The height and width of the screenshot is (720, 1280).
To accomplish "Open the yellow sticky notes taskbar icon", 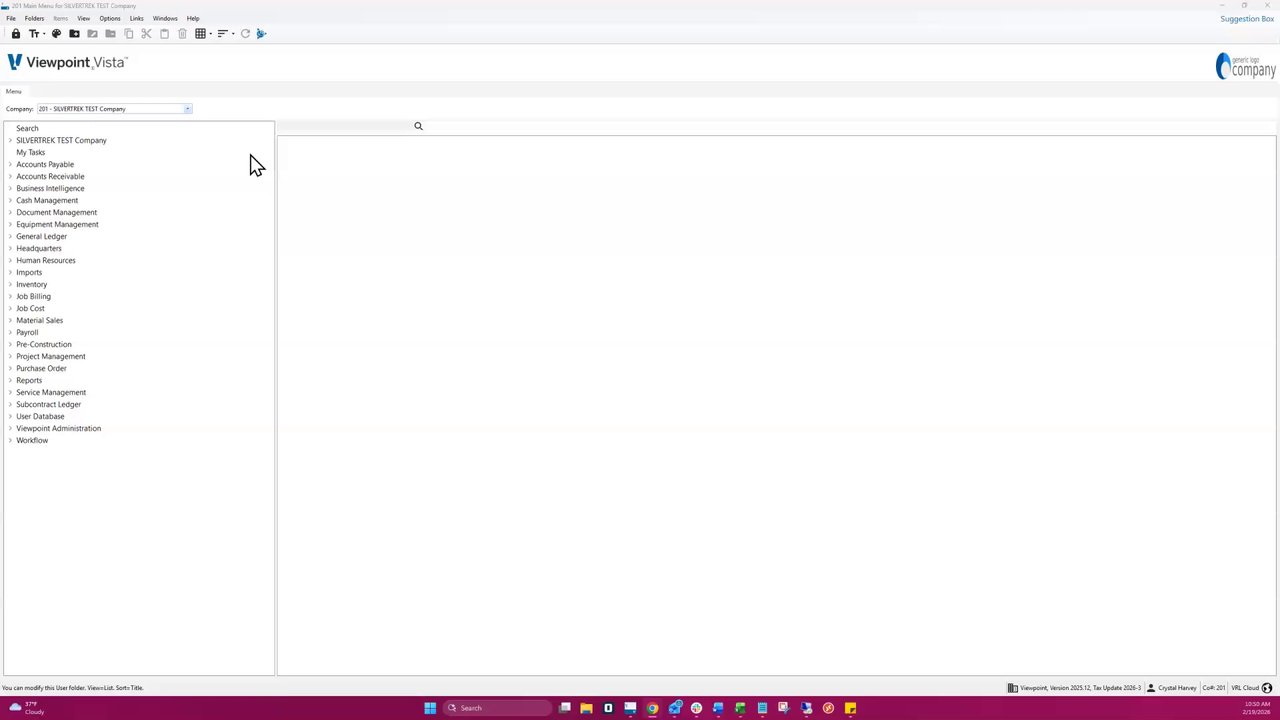I will pos(850,708).
